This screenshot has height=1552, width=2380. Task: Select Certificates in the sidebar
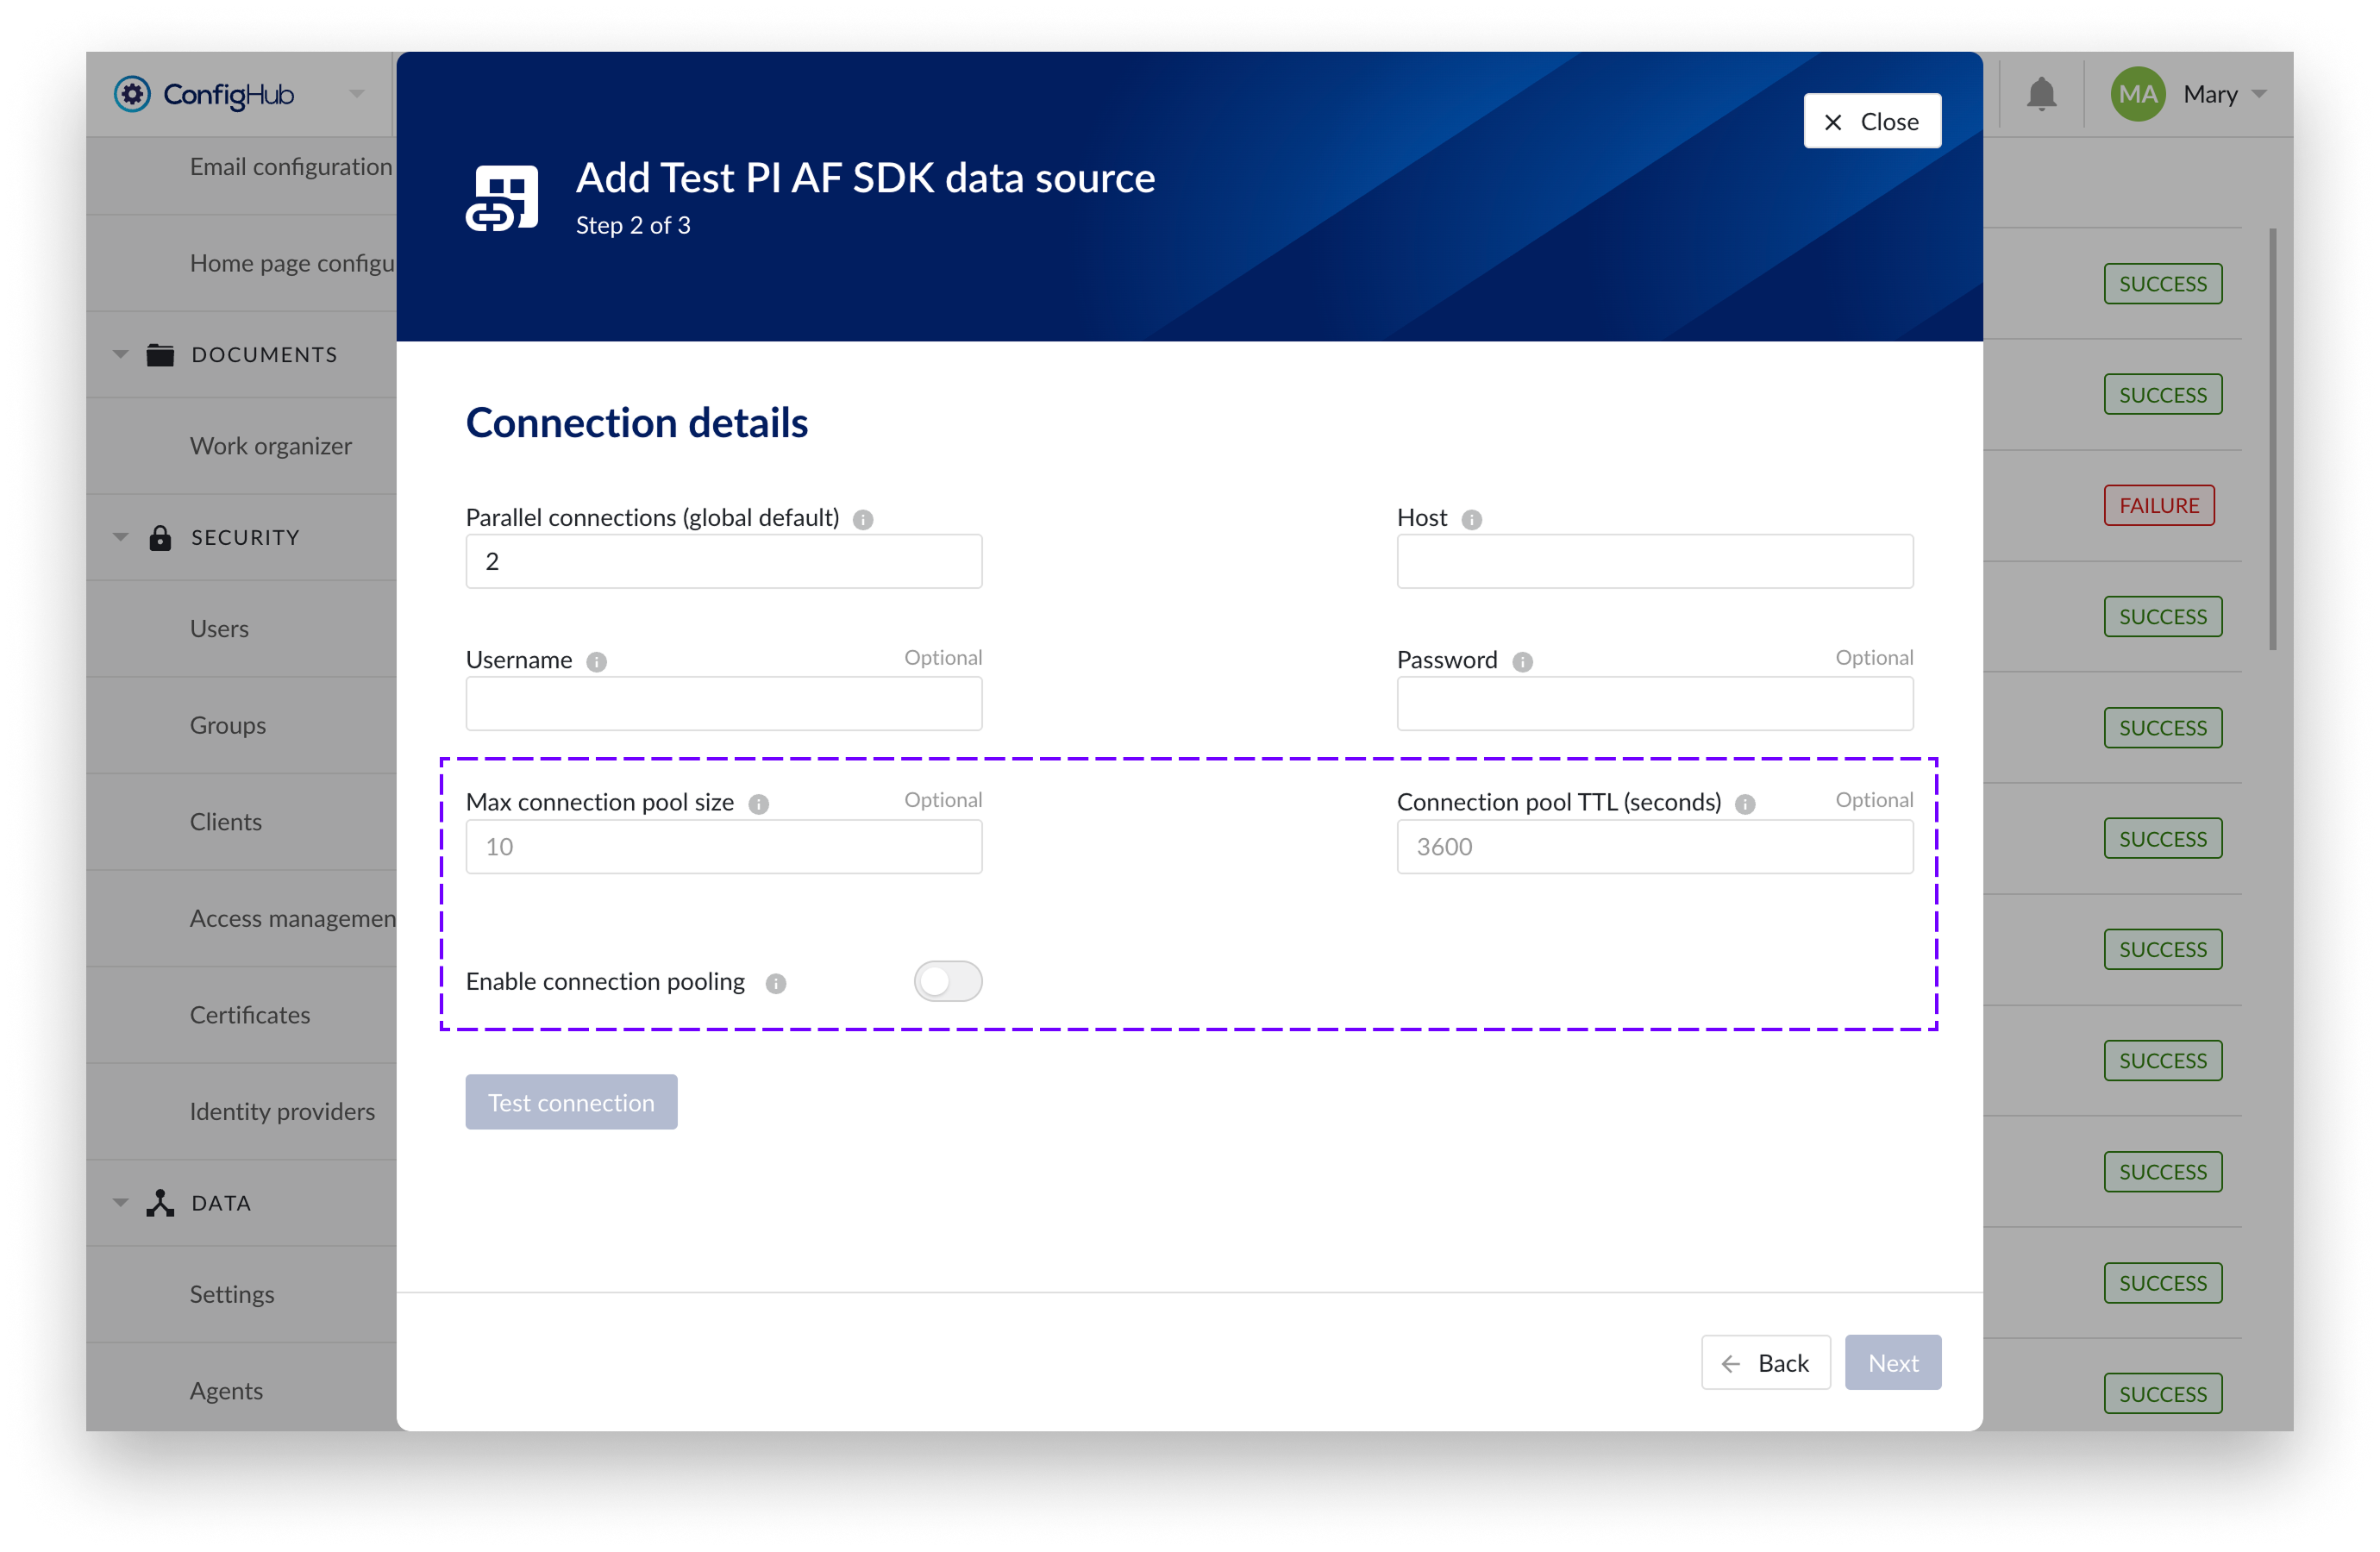[x=250, y=1014]
